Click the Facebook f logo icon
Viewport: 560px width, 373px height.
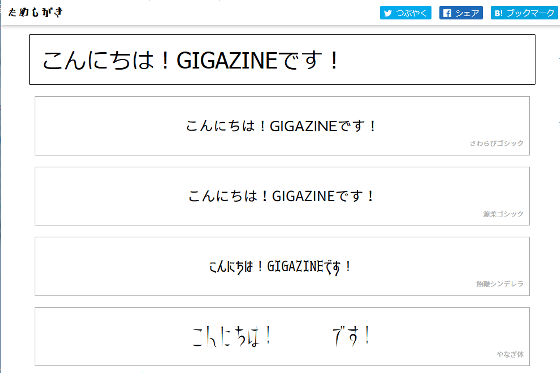[447, 13]
